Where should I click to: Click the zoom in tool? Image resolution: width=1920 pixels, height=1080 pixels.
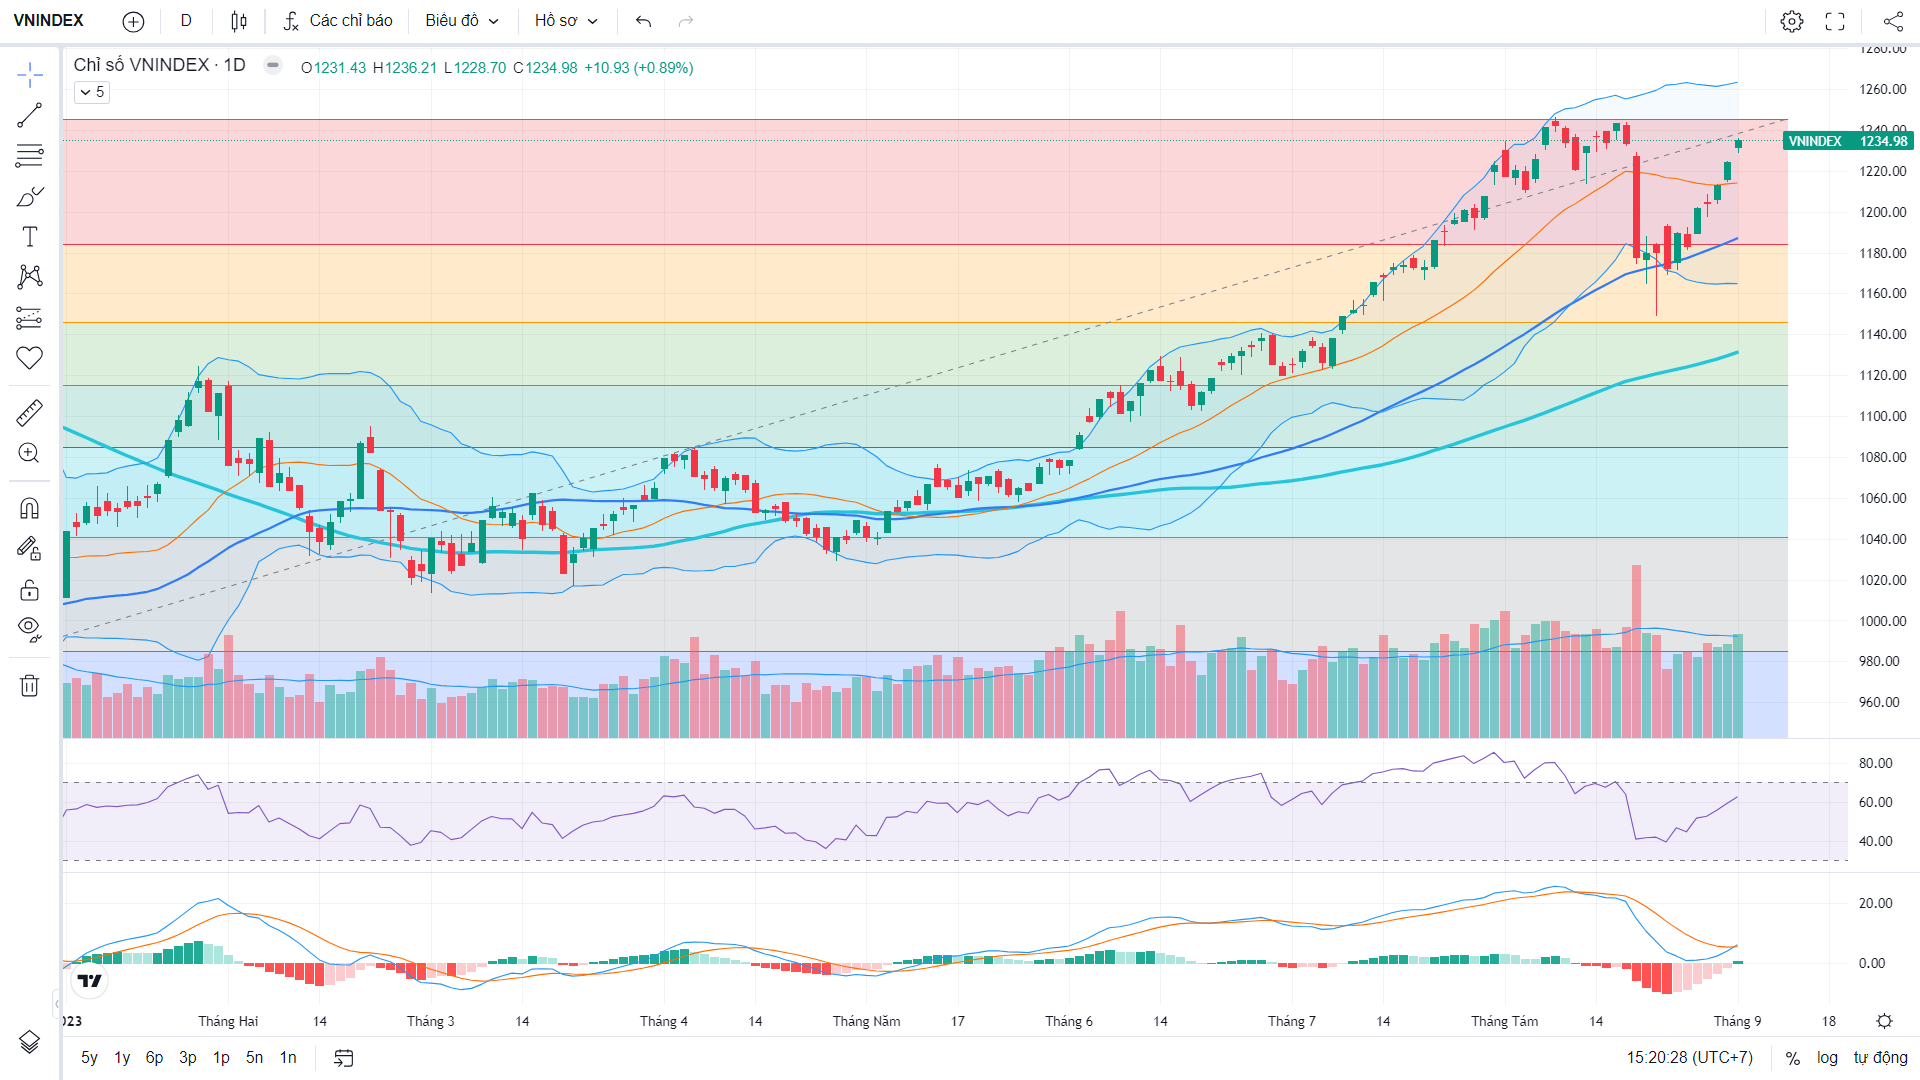[x=29, y=453]
